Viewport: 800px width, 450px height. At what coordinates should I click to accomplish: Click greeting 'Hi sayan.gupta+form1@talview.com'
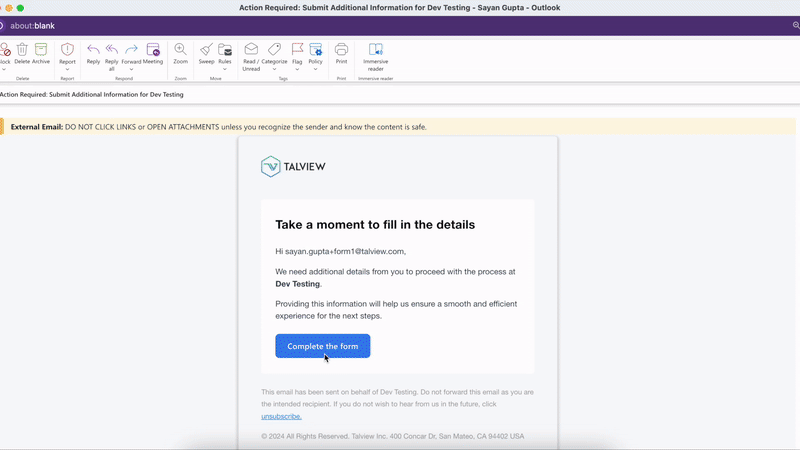click(x=341, y=252)
